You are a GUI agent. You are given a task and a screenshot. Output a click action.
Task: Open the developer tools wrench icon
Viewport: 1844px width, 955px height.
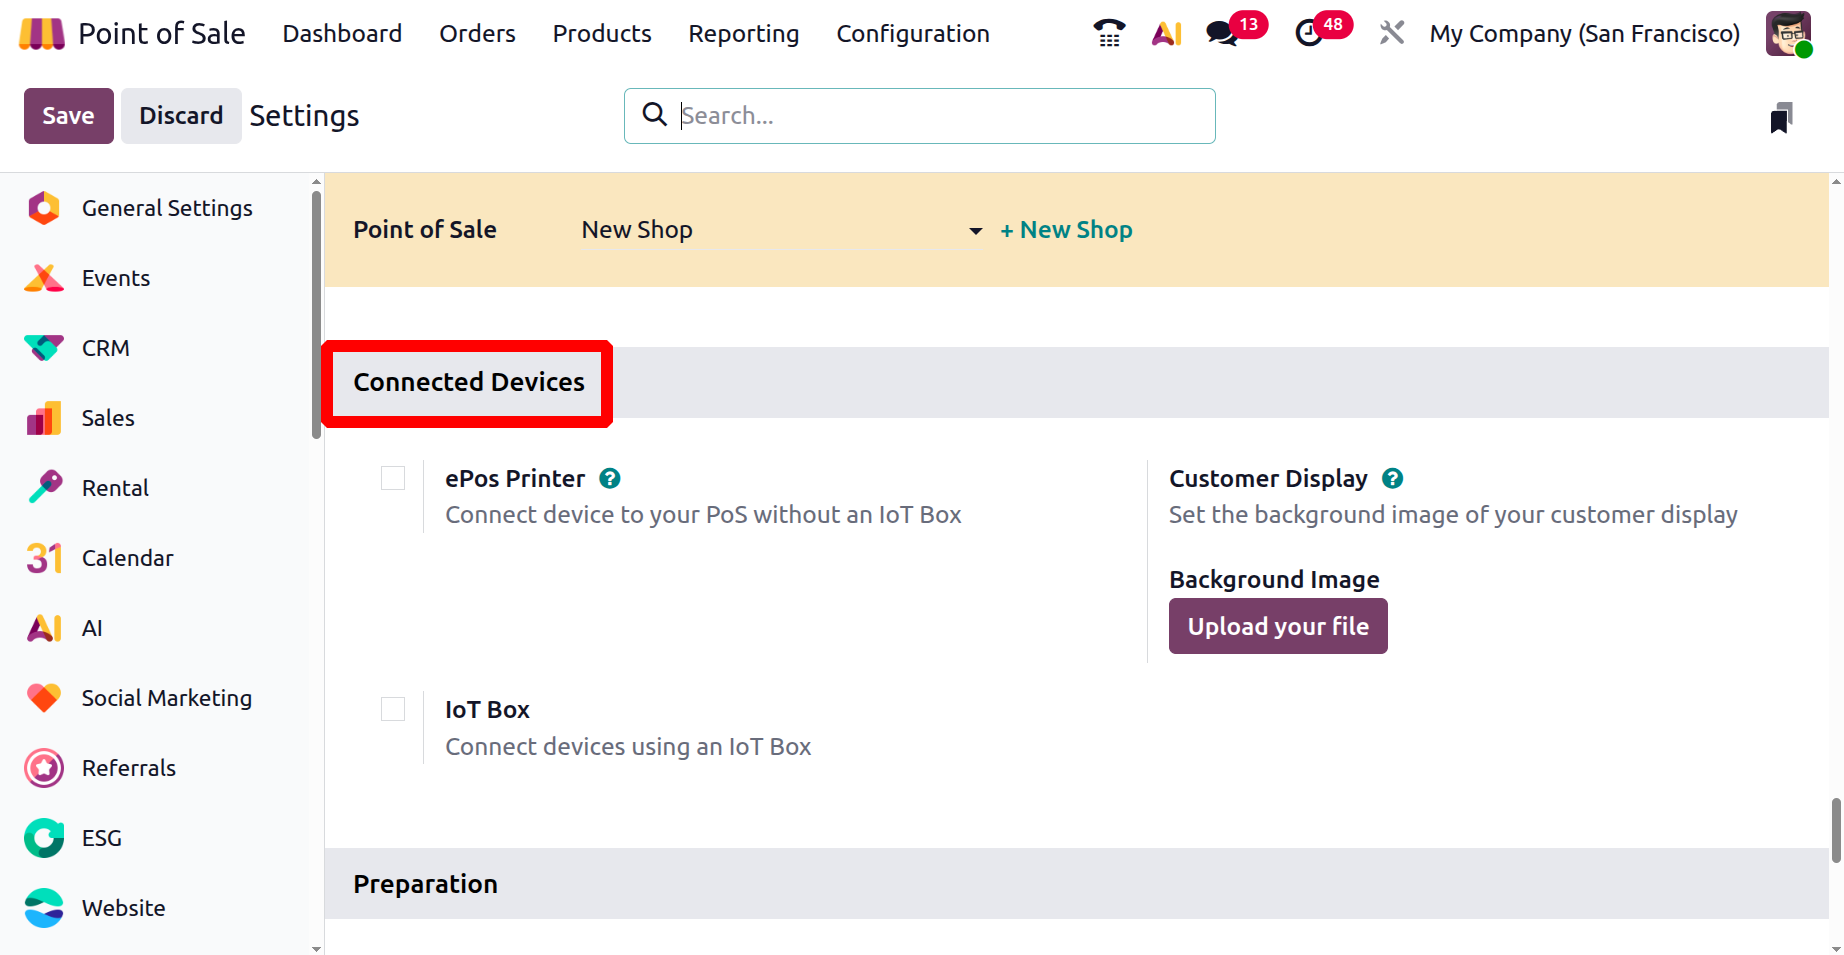point(1391,34)
